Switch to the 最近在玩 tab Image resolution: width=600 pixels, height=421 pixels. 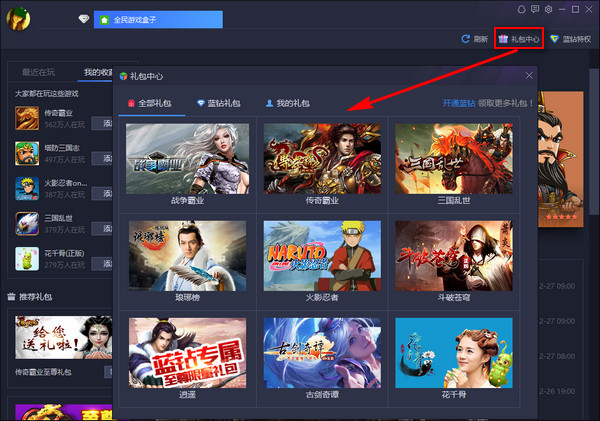click(x=38, y=72)
